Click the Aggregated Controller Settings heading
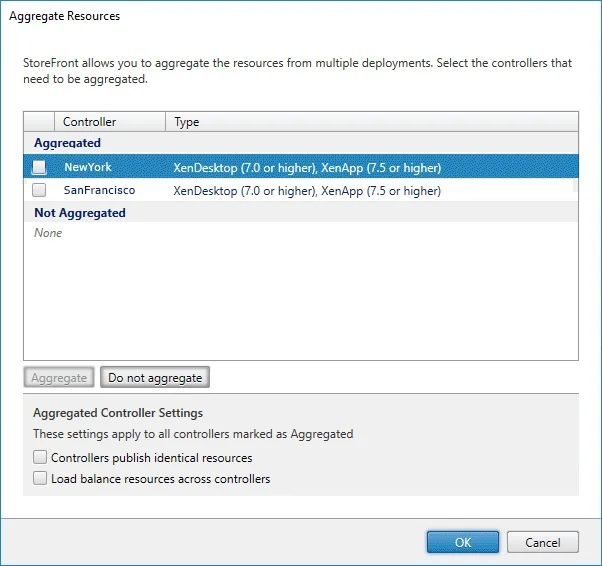The image size is (602, 566). [118, 413]
